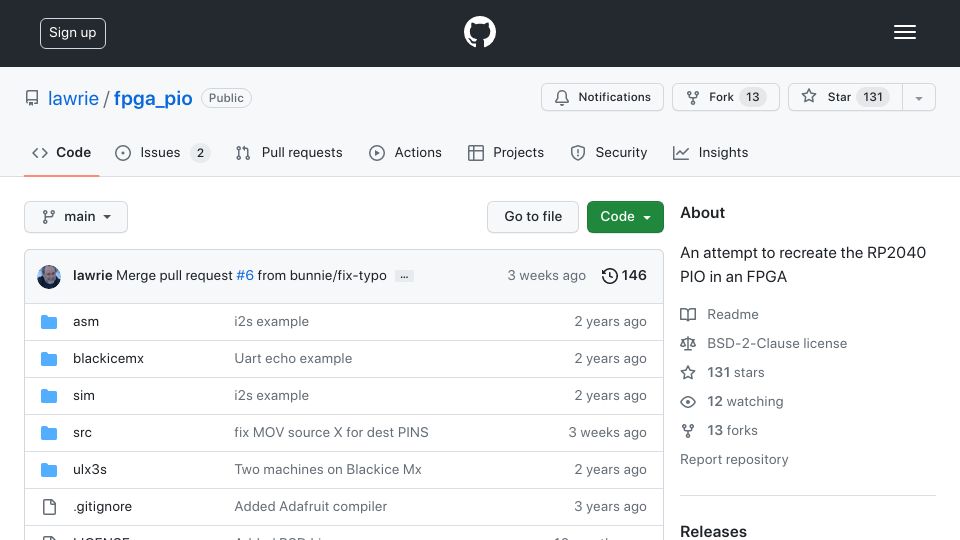This screenshot has height=540, width=960.
Task: Click the commit history clock icon
Action: [x=609, y=276]
